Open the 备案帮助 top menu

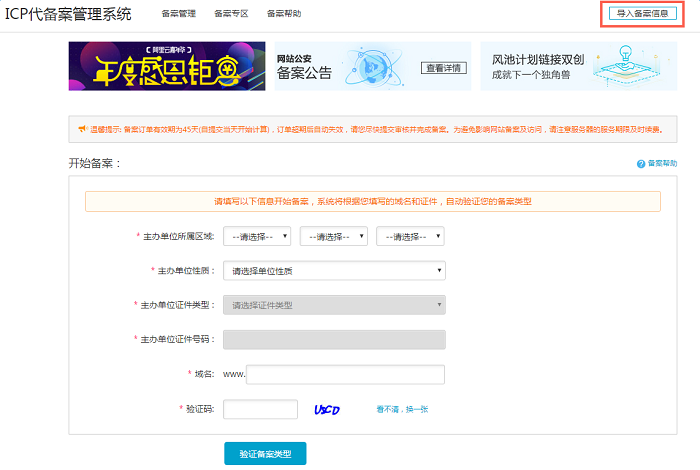[x=284, y=14]
